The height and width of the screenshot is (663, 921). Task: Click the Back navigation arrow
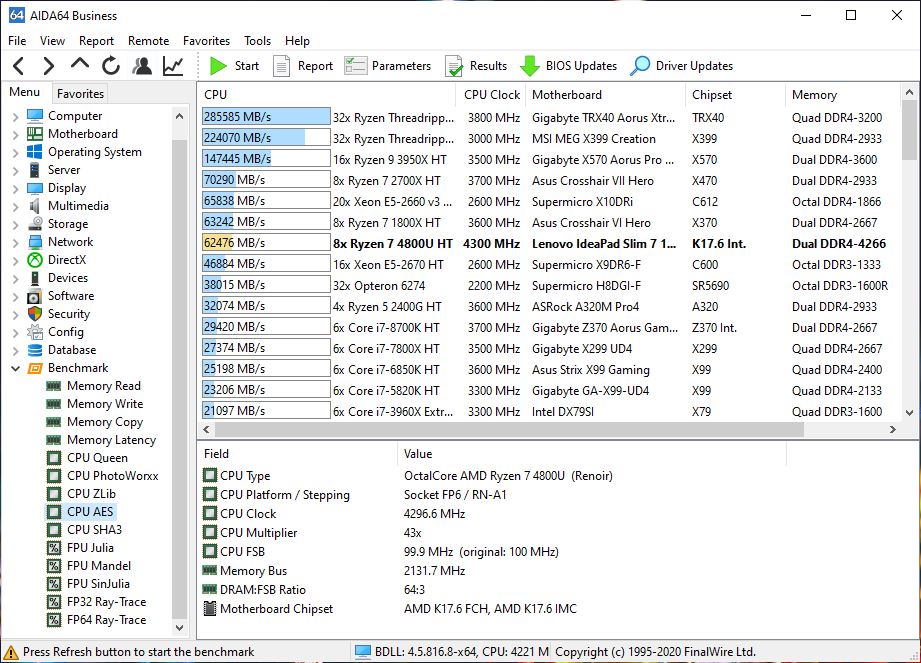(18, 66)
